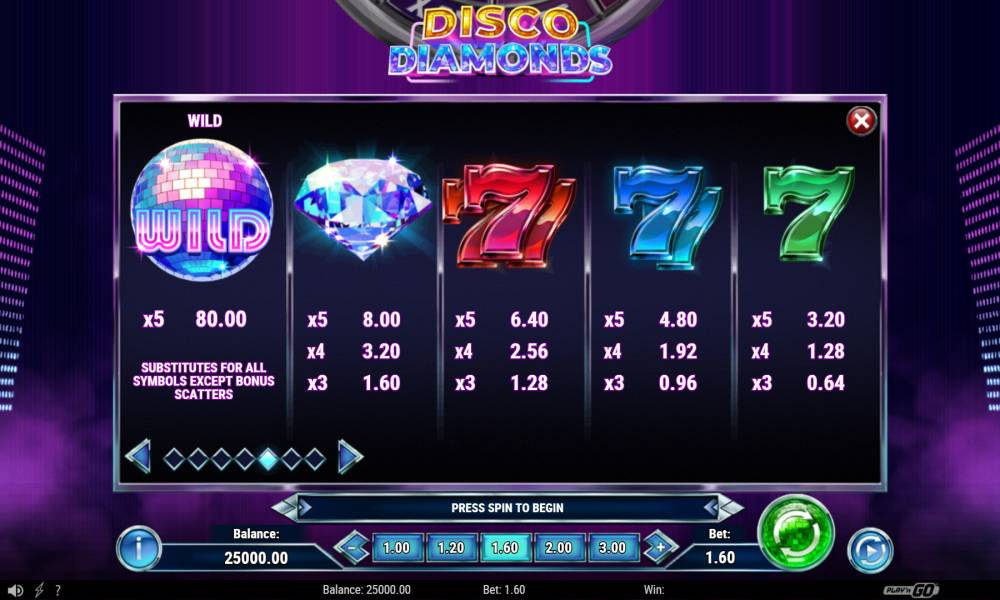Screen dimensions: 1000x600
Task: Open the blue info button
Action: [138, 548]
